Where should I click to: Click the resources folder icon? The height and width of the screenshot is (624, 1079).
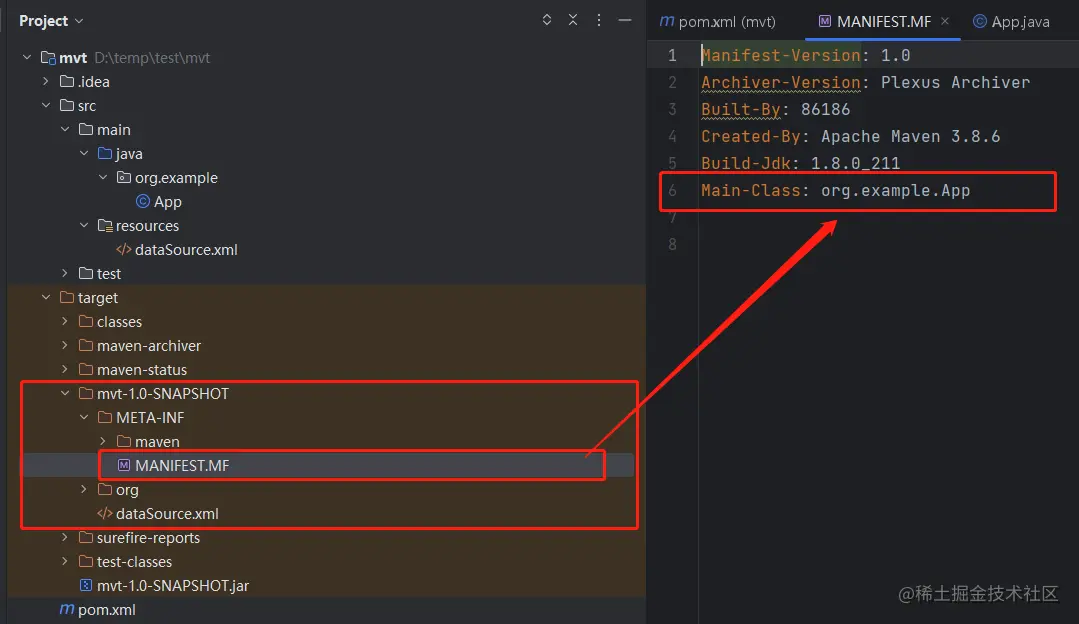pos(105,226)
